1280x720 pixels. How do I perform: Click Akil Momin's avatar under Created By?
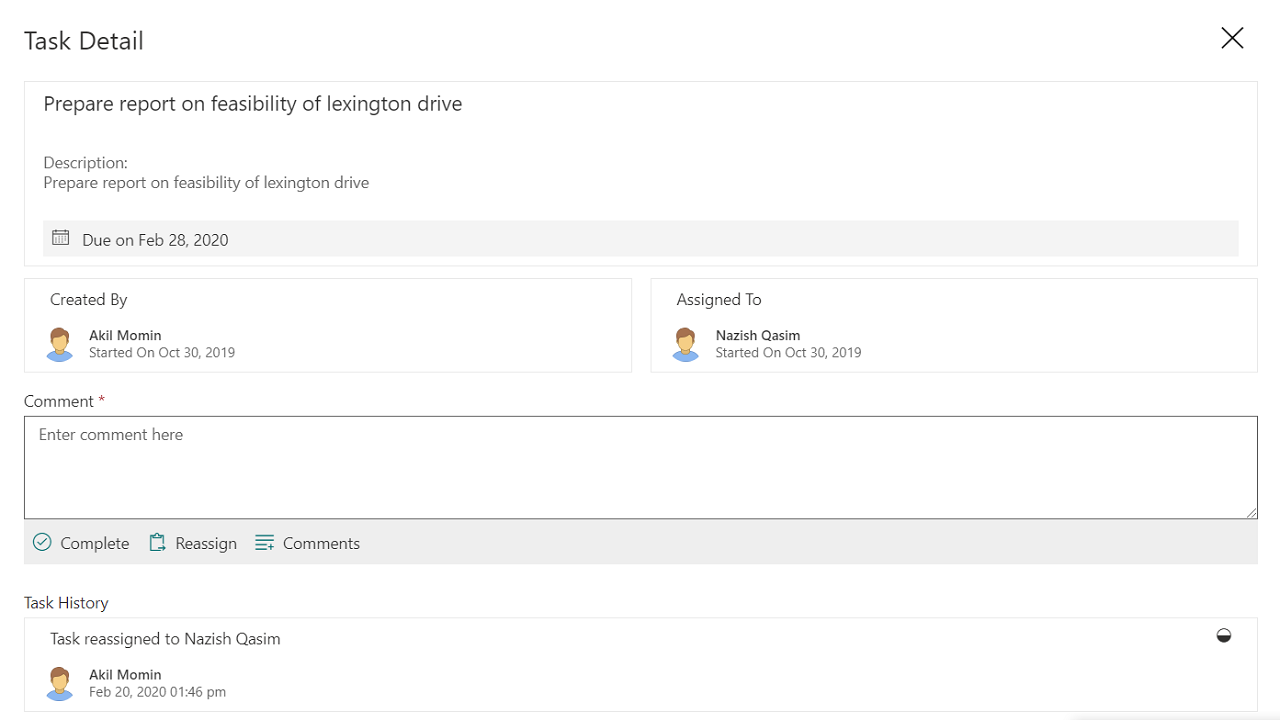tap(60, 344)
